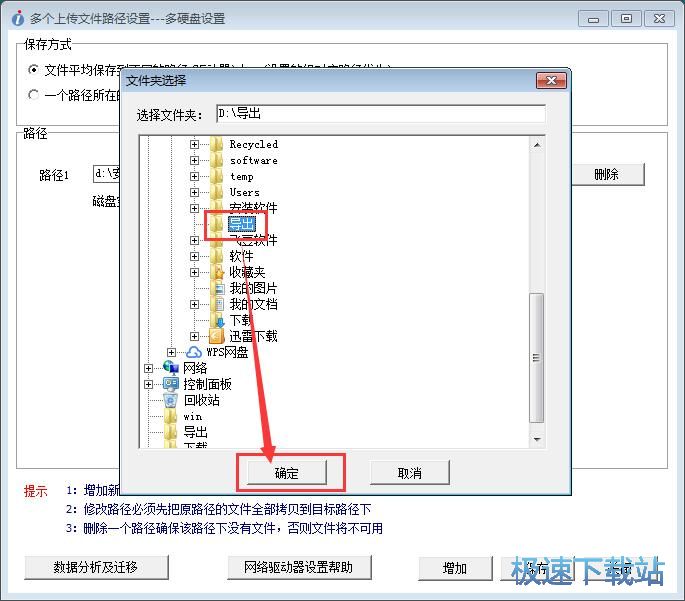This screenshot has height=601, width=685.
Task: Expand the Recycled folder node
Action: pyautogui.click(x=194, y=144)
